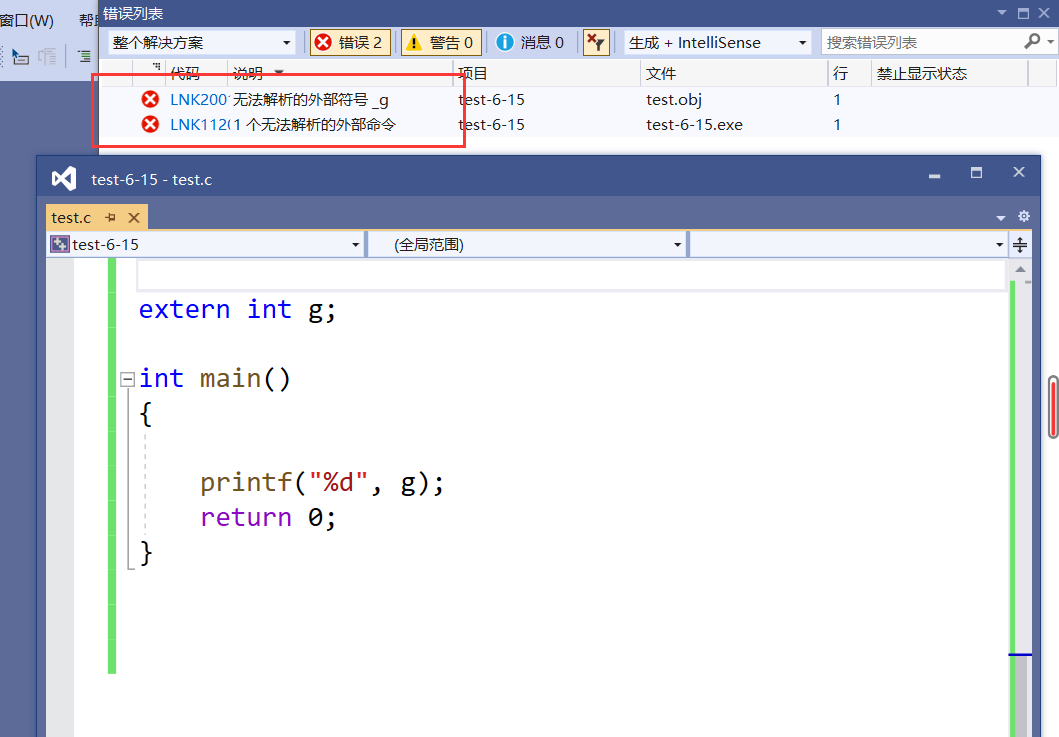
Task: Click the pointer-and-rectangle toolbar icon in main window
Action: (x=20, y=56)
